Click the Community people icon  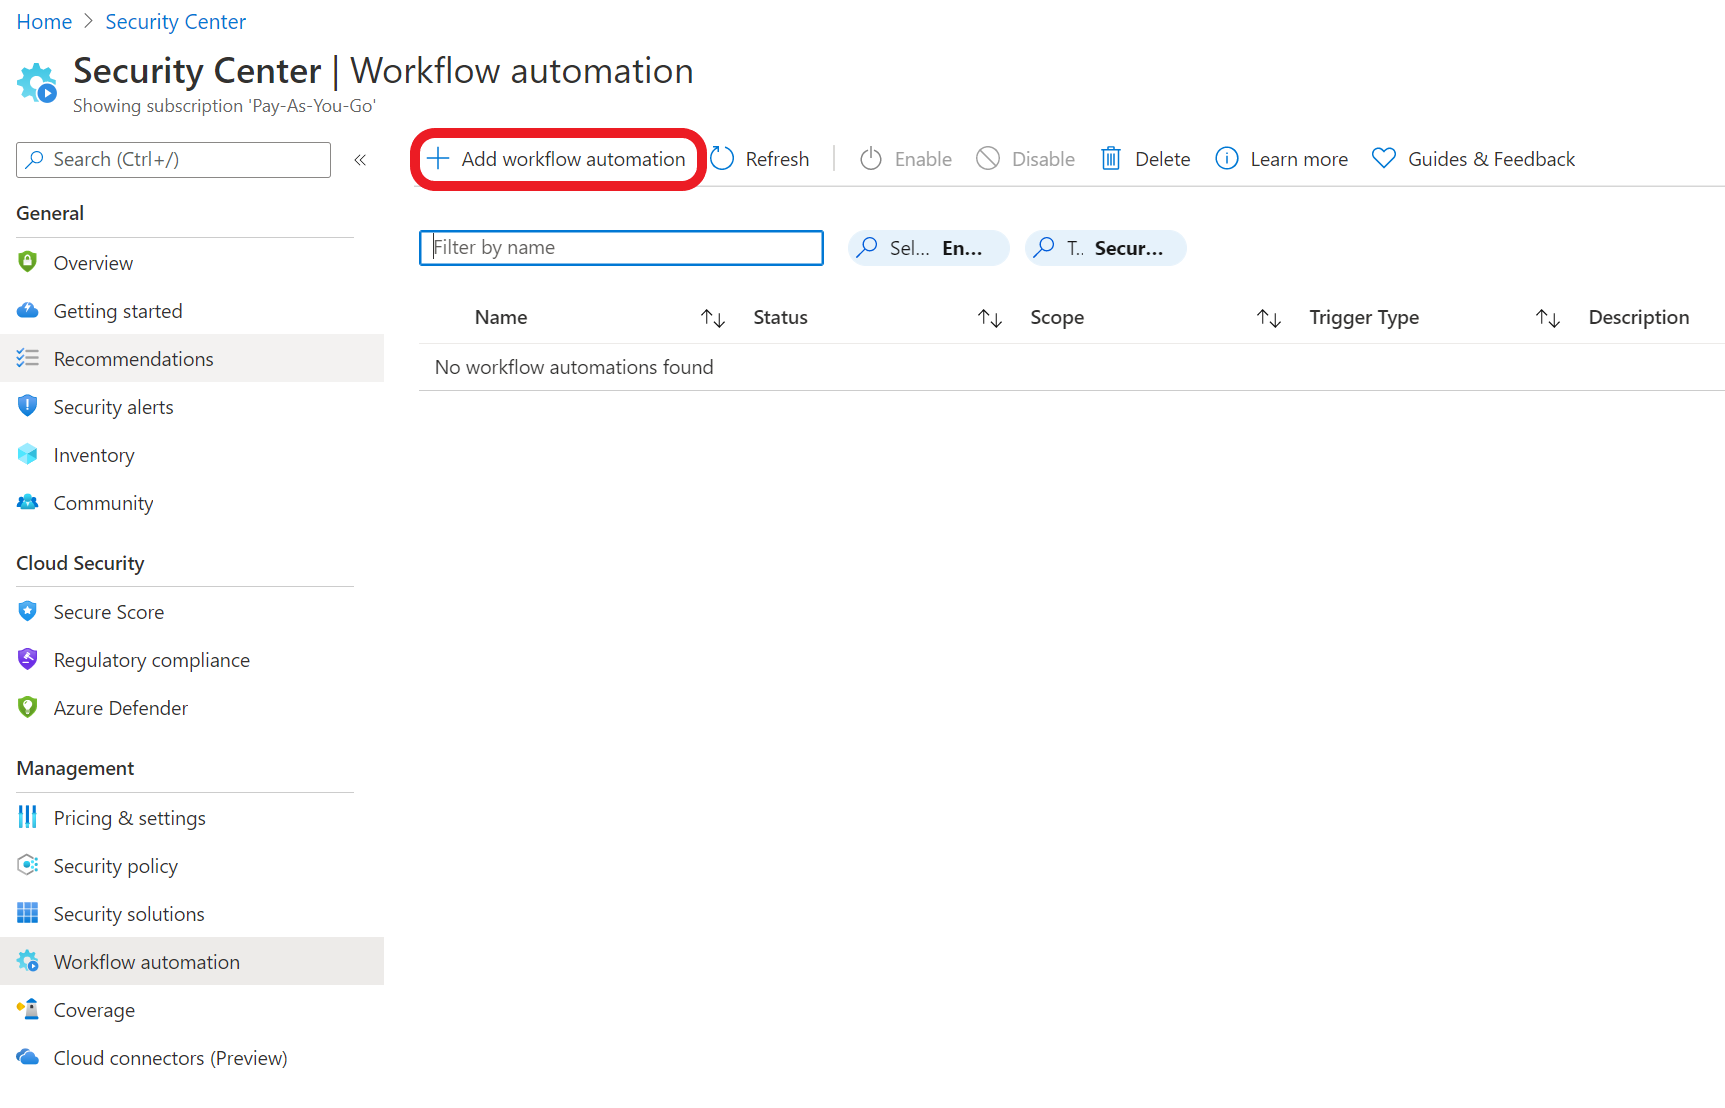coord(28,502)
